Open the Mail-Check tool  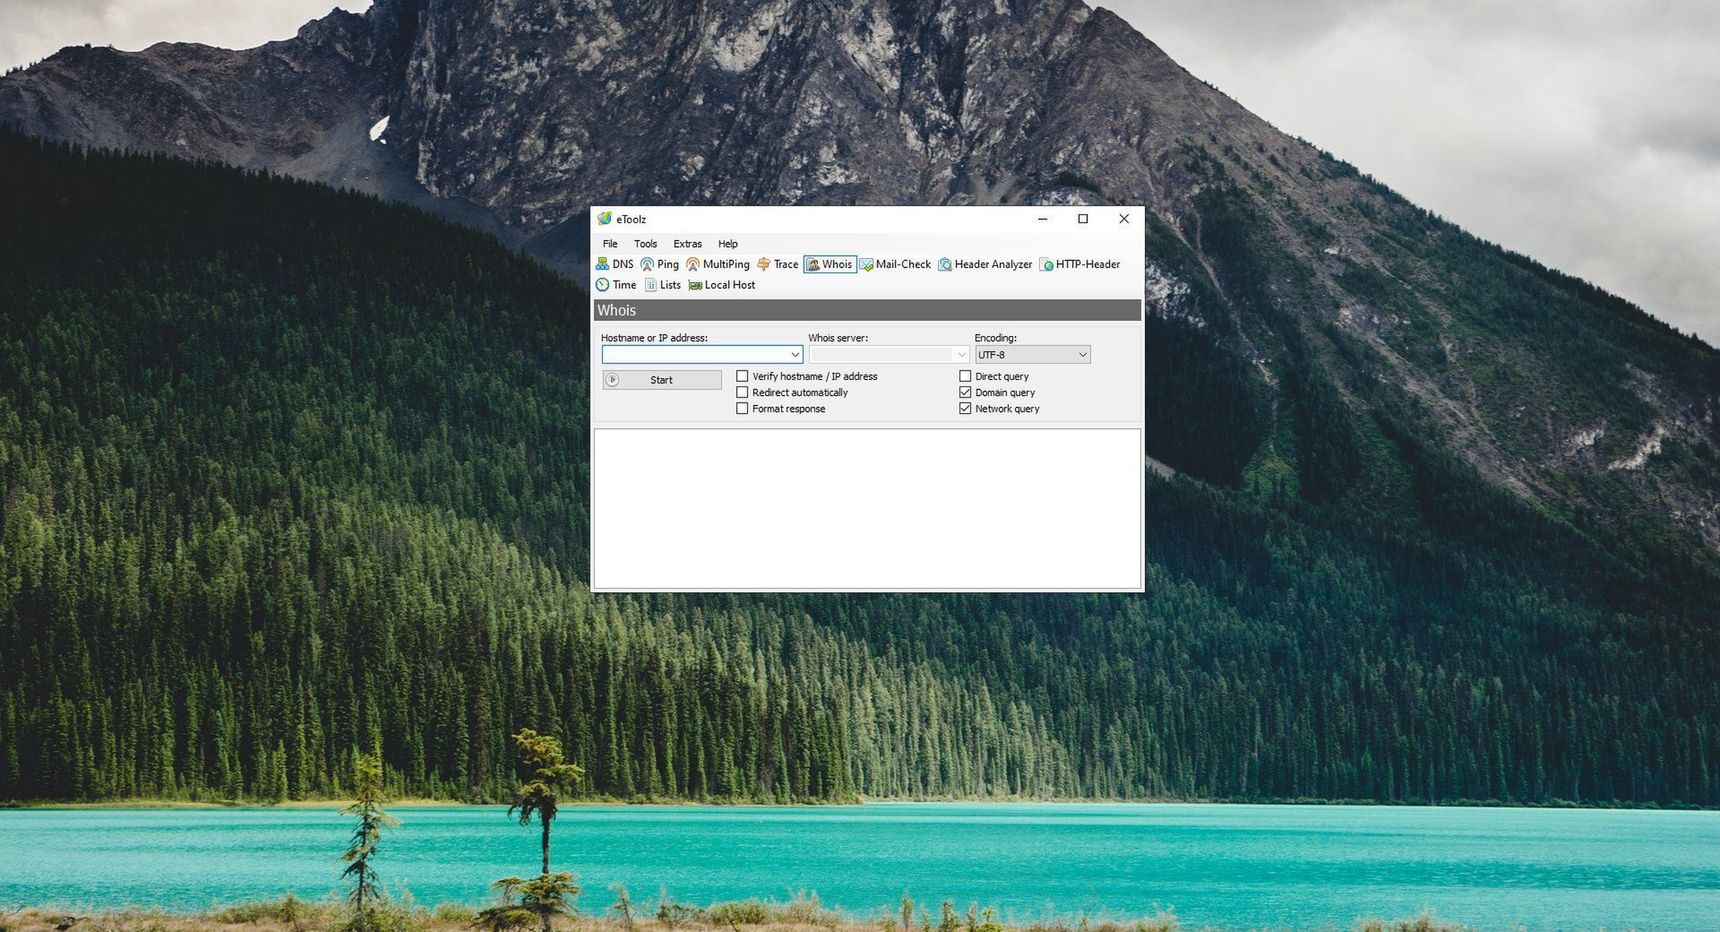(x=896, y=264)
